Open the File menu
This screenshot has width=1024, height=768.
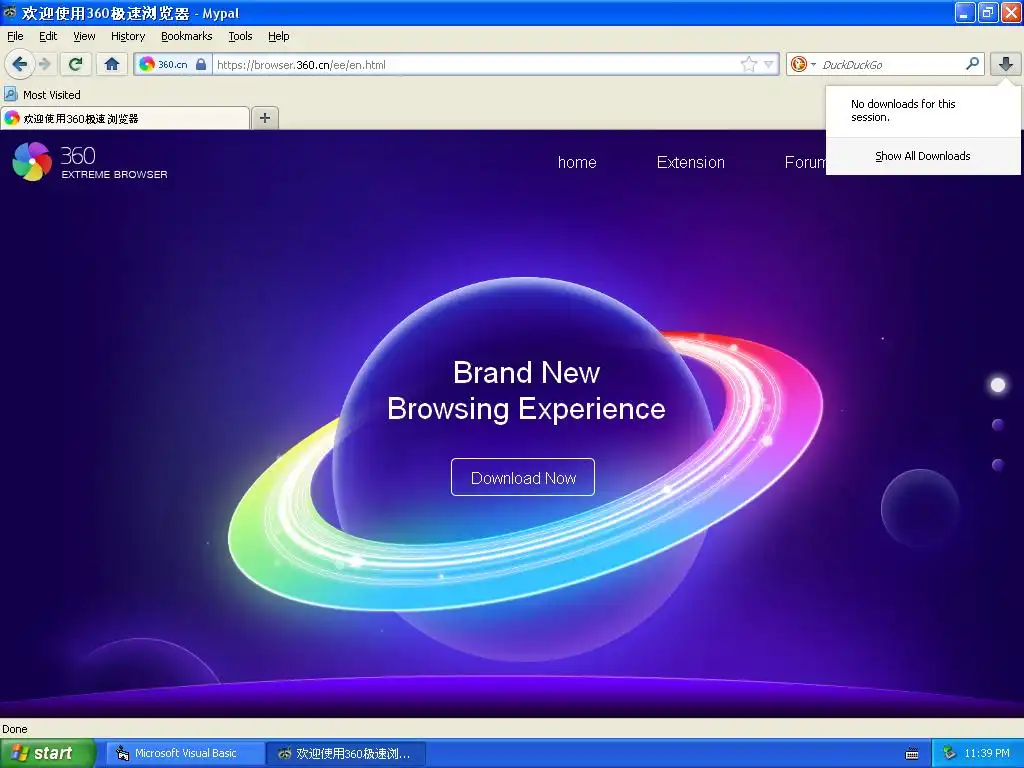tap(15, 36)
